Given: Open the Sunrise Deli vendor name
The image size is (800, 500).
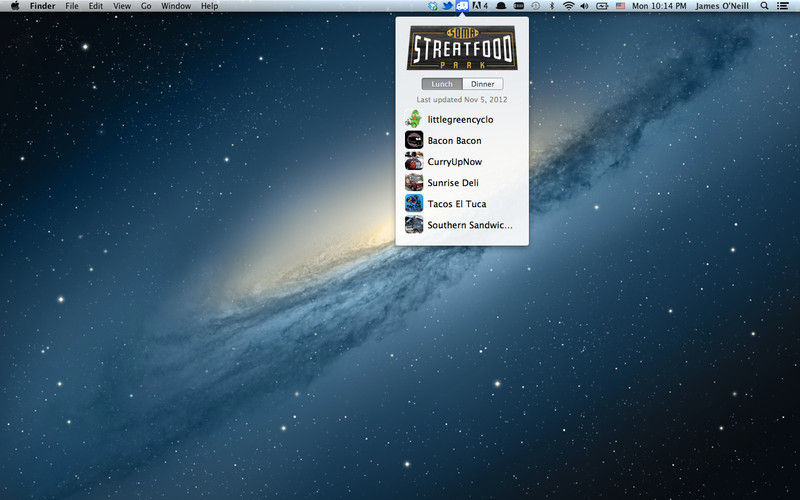Looking at the screenshot, I should (x=453, y=183).
